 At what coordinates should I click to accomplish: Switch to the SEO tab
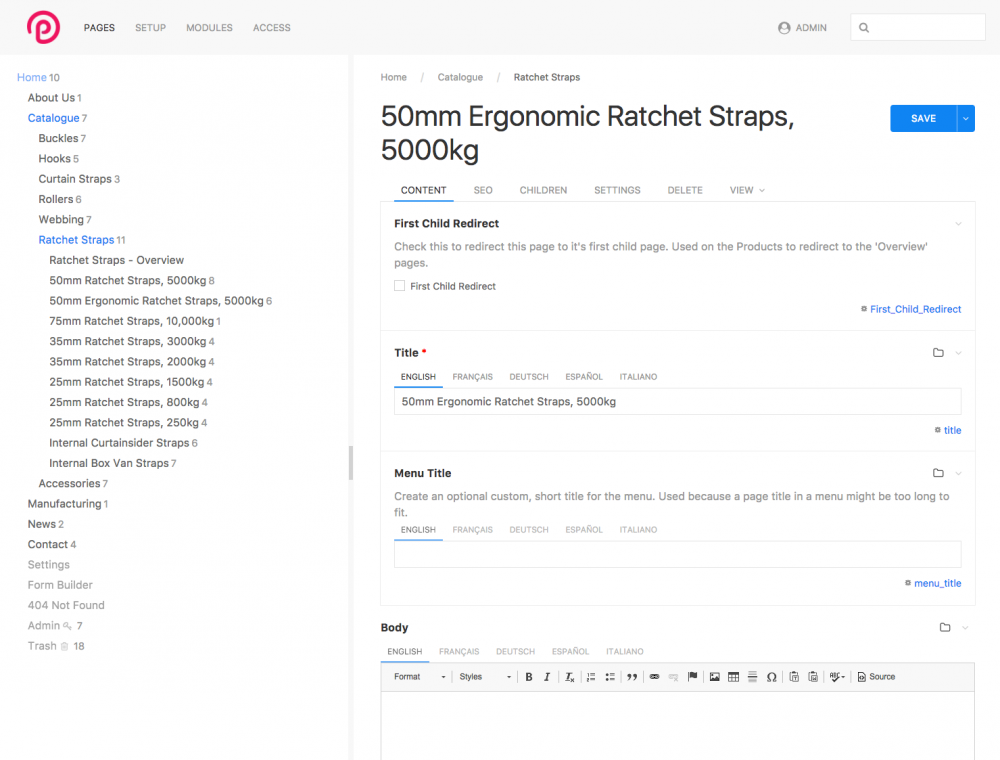(x=483, y=190)
